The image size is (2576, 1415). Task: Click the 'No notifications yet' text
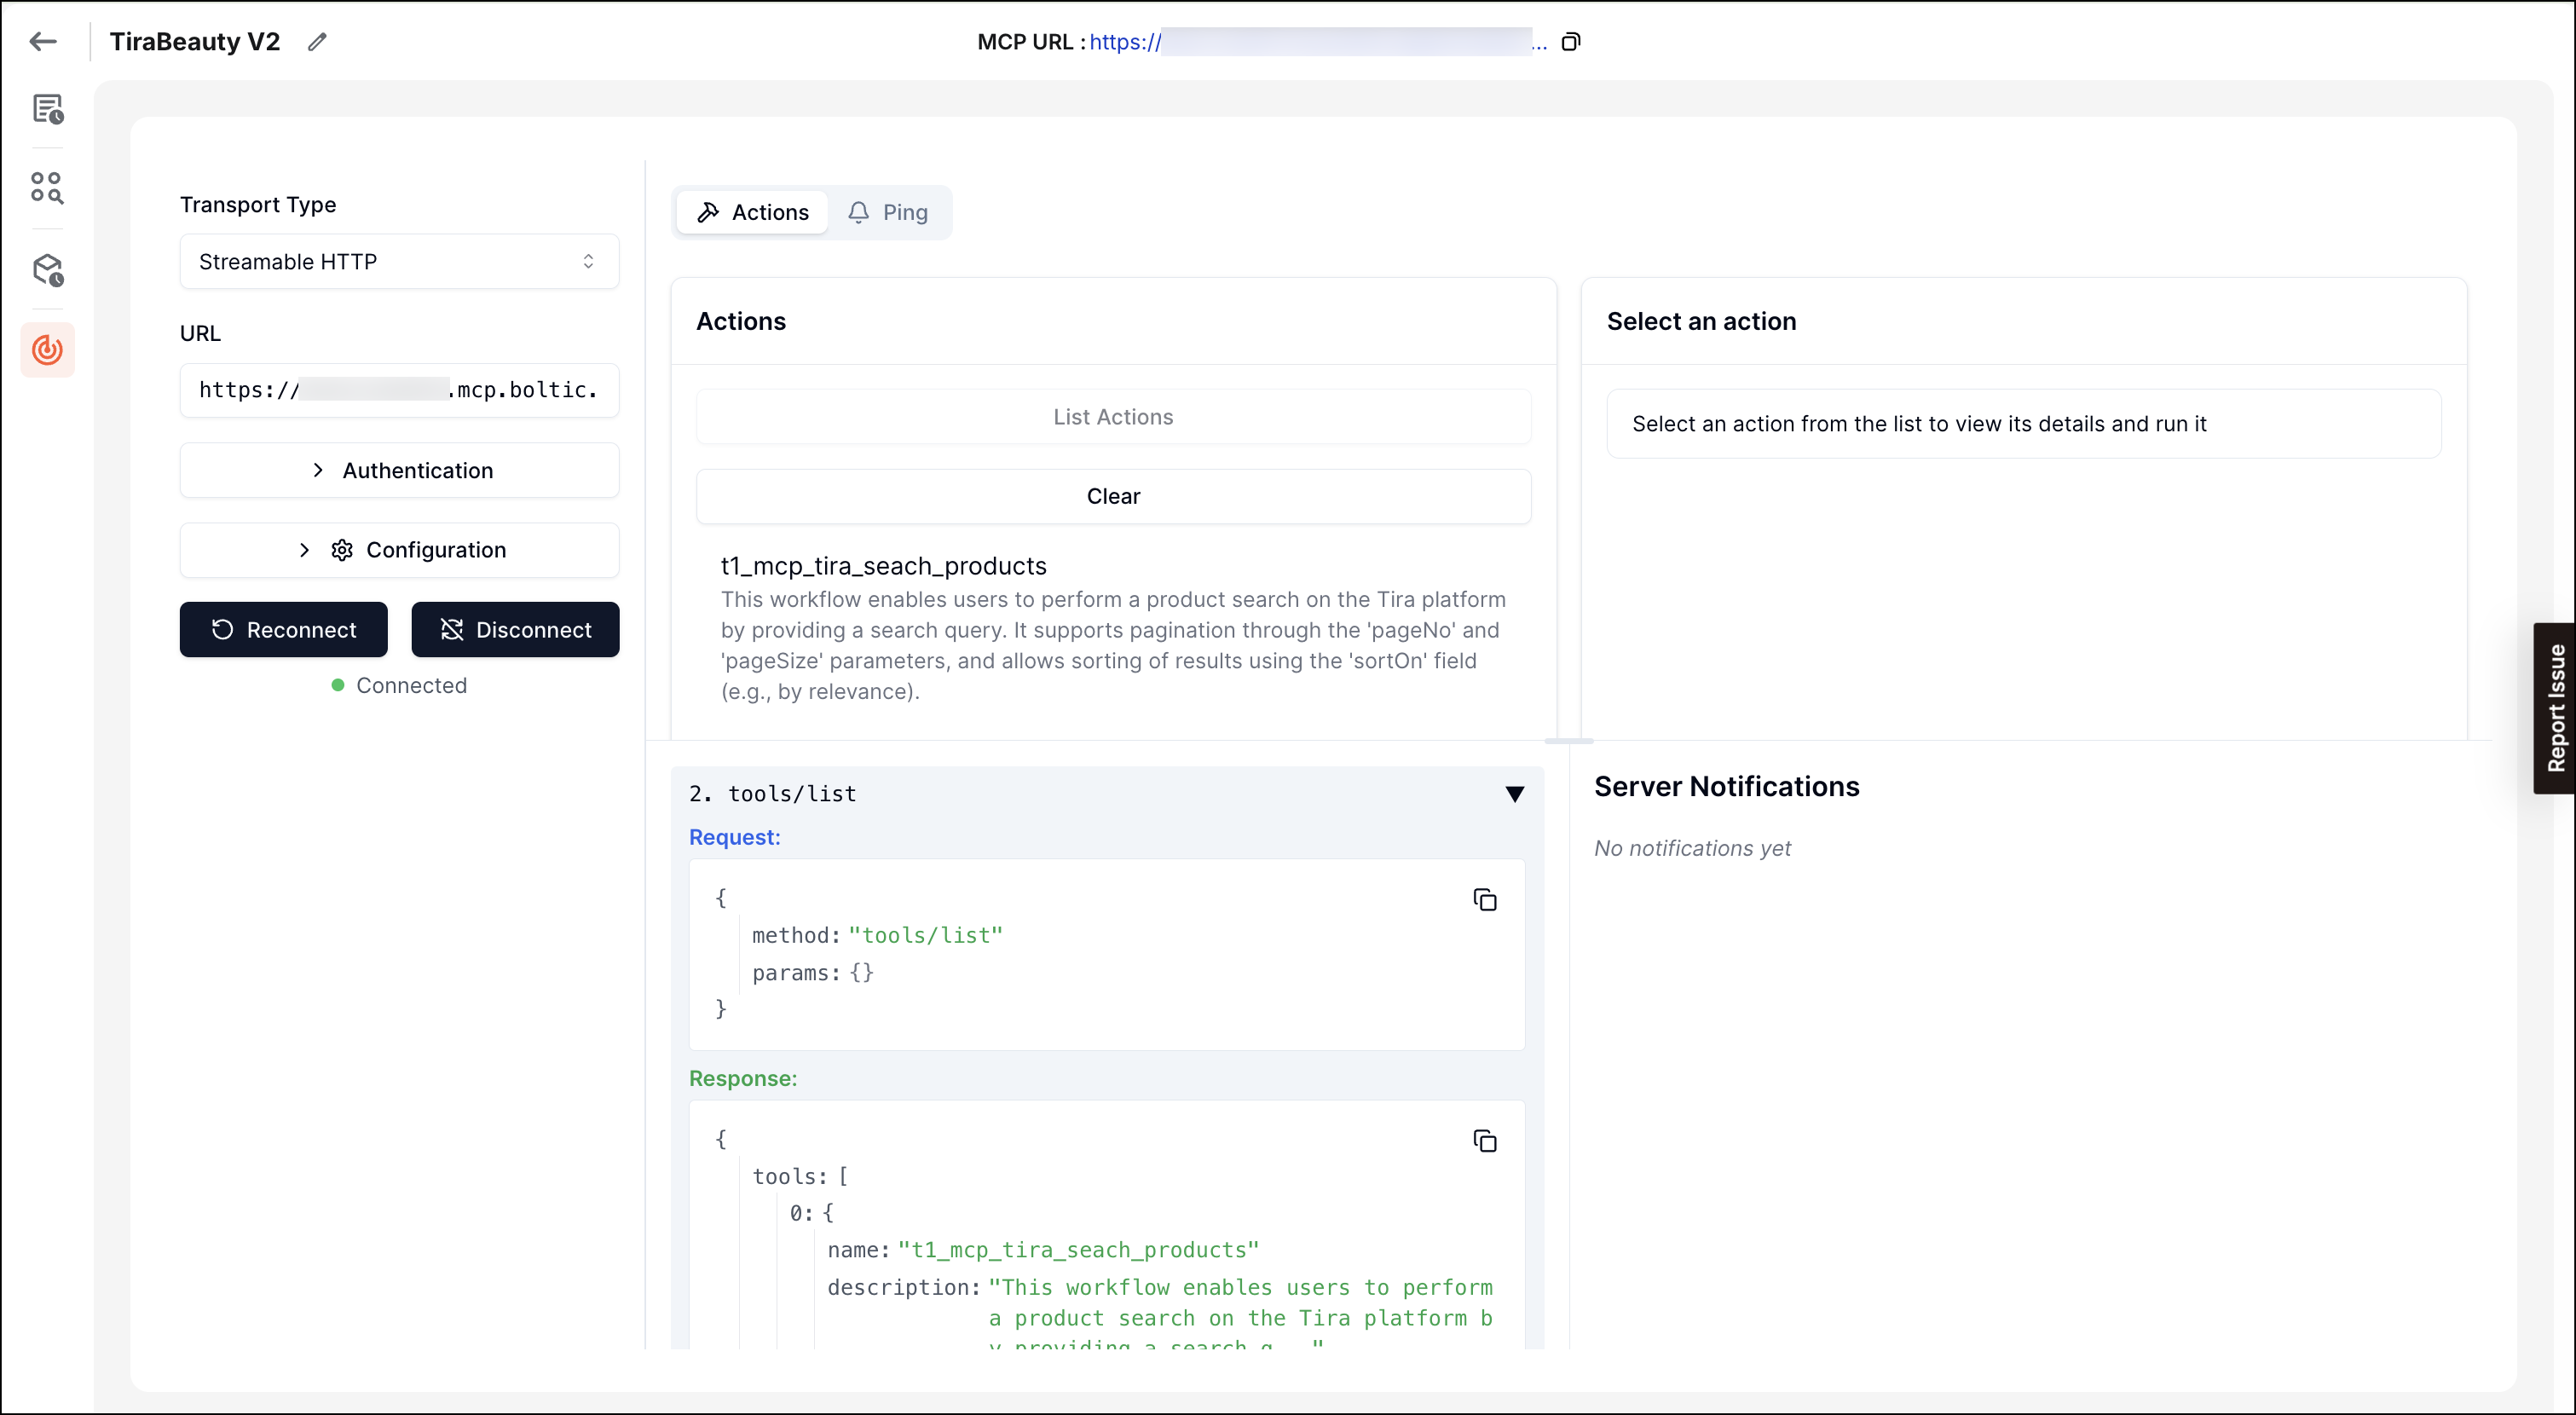[x=1692, y=848]
